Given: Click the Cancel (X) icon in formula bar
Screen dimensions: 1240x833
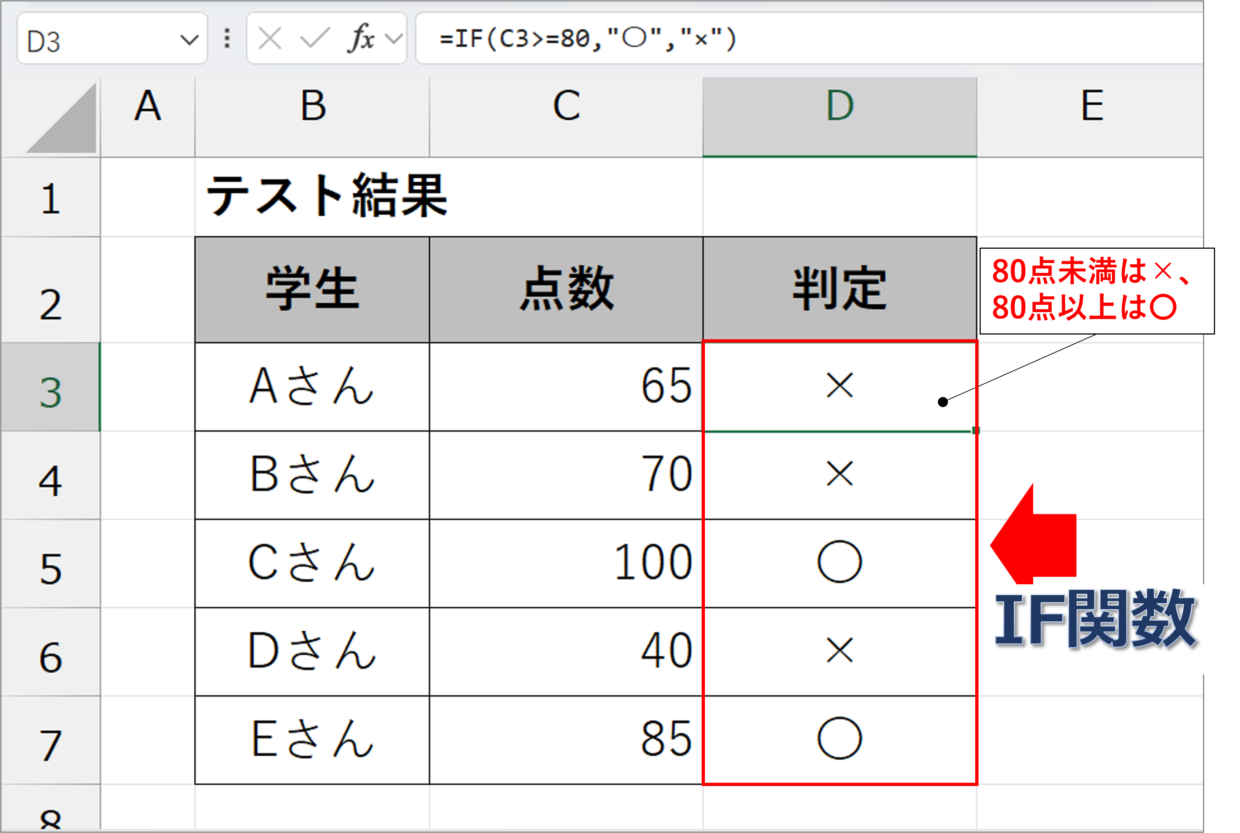Looking at the screenshot, I should (x=270, y=39).
